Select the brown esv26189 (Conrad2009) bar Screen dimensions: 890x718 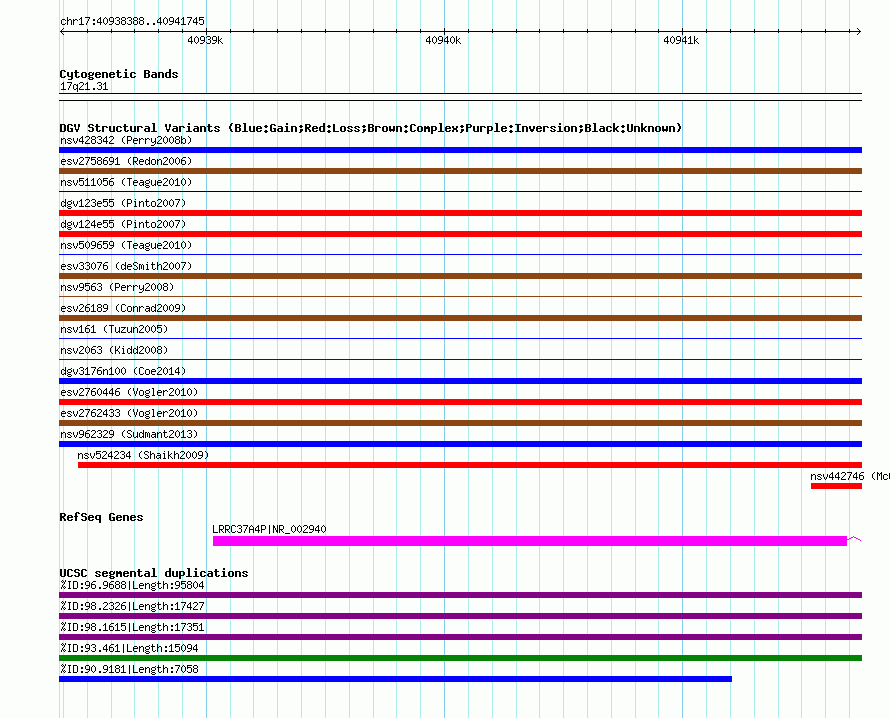pos(460,318)
